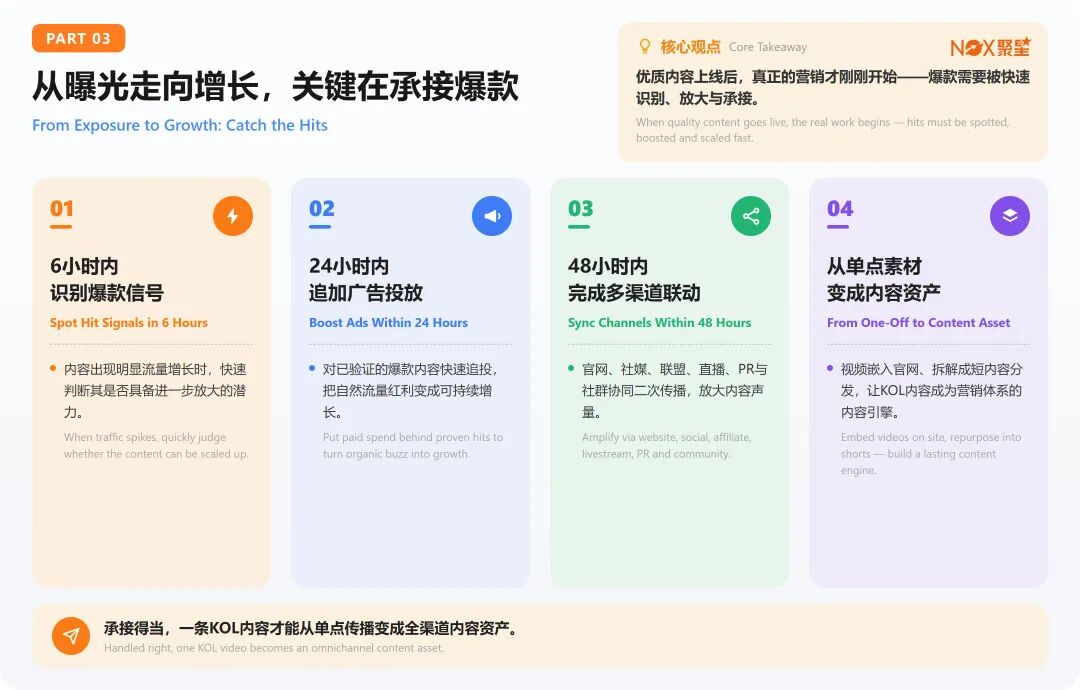Click the takeaway text starting 优质内容上线后
Viewport: 1080px width, 690px height.
833,87
